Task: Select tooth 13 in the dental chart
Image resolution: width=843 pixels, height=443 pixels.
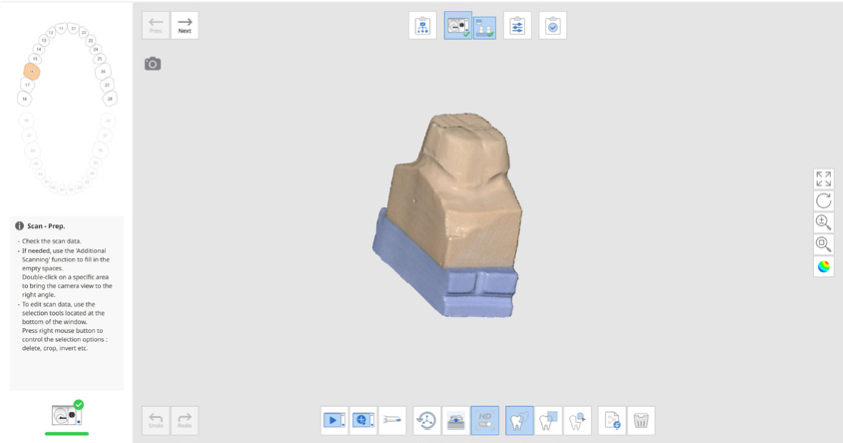Action: (44, 40)
